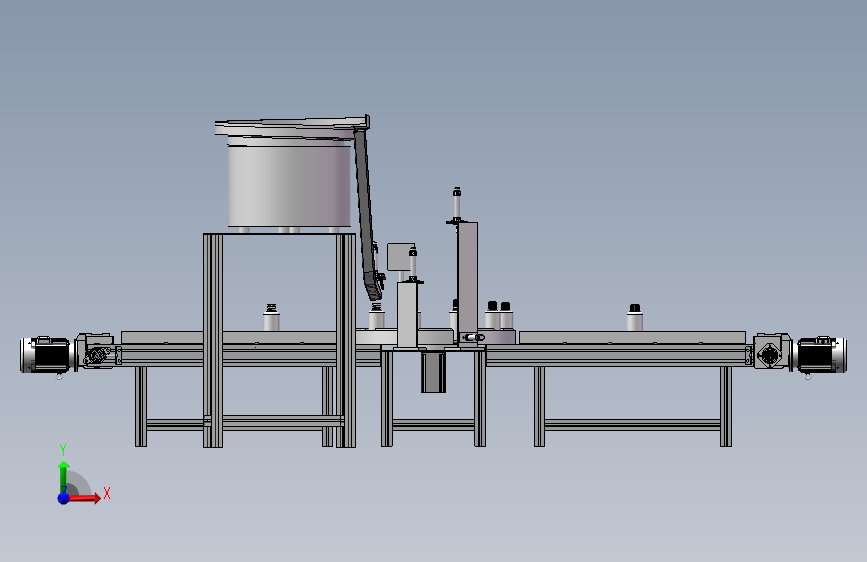Select the right conveyor belt surface
The height and width of the screenshot is (562, 867).
point(633,337)
